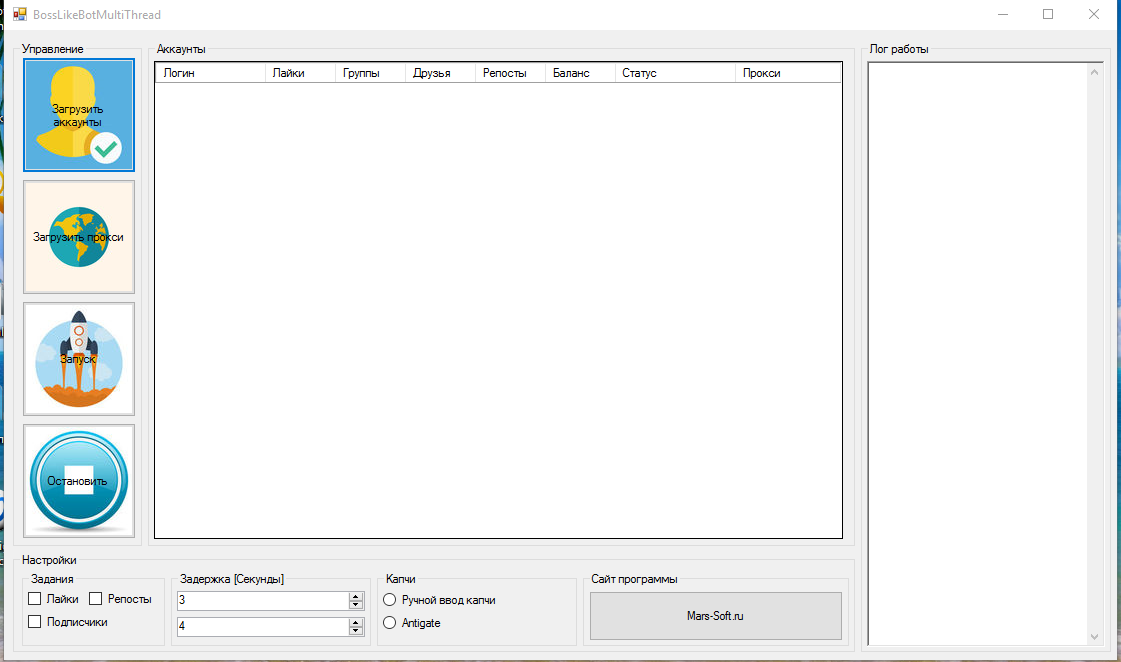The height and width of the screenshot is (662, 1121).
Task: Click the BossLikeBotMultiThread title bar app icon
Action: [19, 14]
